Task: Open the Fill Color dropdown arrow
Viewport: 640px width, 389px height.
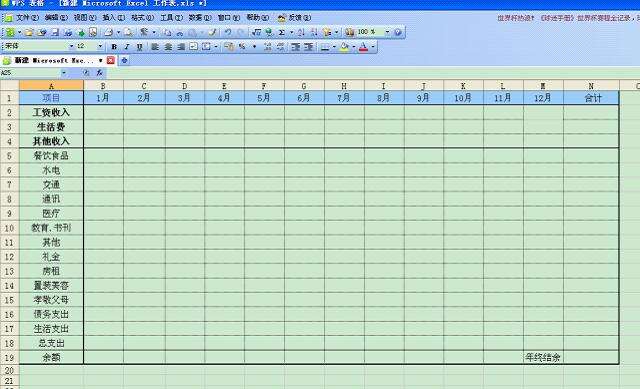Action: 353,47
